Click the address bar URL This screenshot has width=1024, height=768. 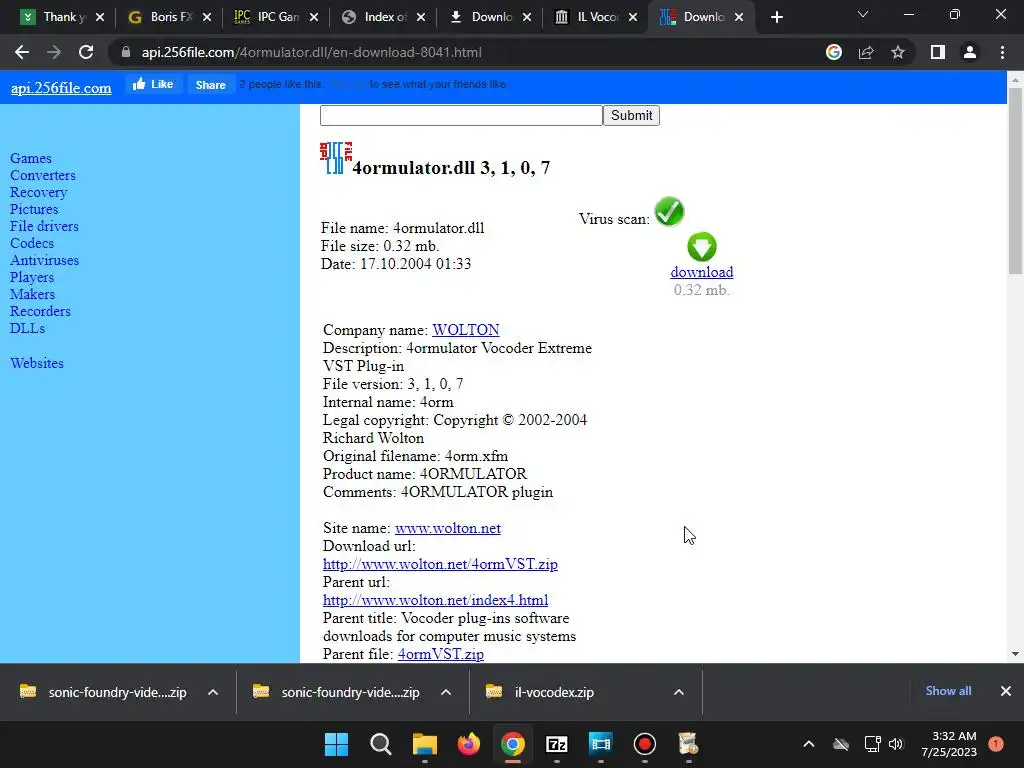[x=312, y=52]
